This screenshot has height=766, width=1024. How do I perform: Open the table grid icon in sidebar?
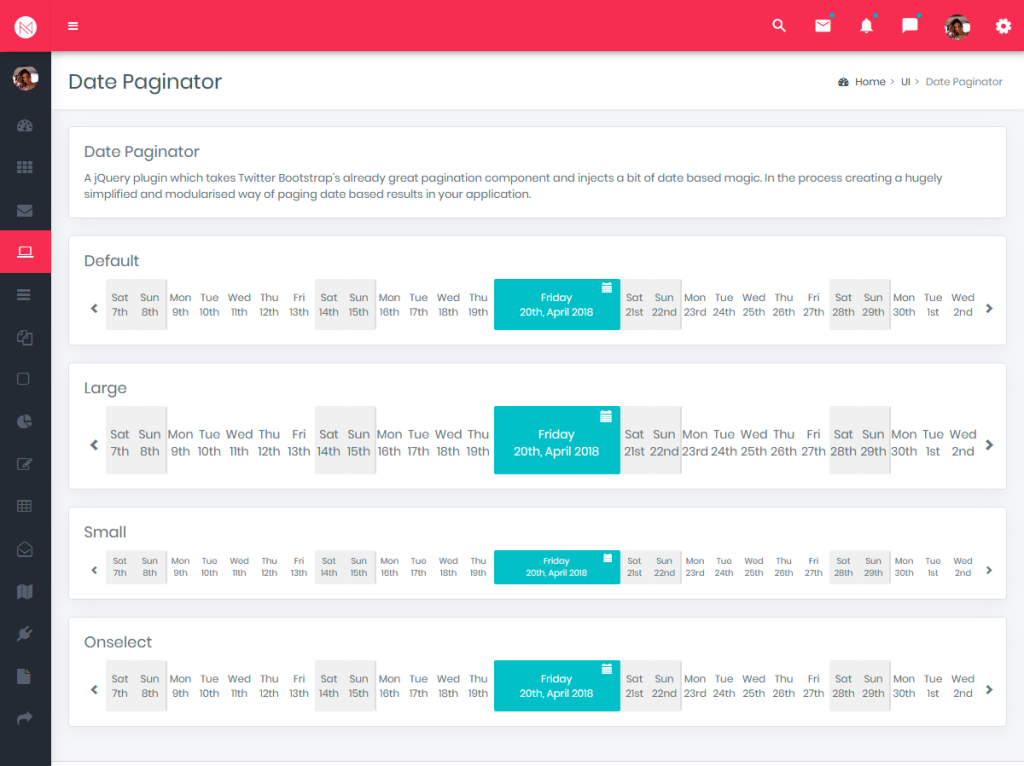tap(24, 506)
